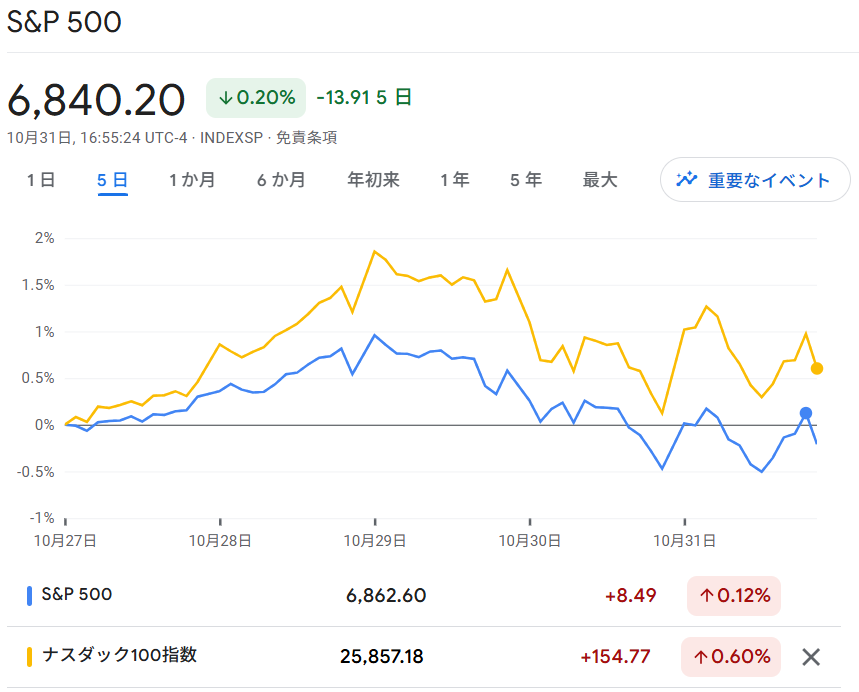The width and height of the screenshot is (859, 692).
Task: Click the up-arrow icon in S&P 500's 0.12% badge
Action: coord(707,595)
